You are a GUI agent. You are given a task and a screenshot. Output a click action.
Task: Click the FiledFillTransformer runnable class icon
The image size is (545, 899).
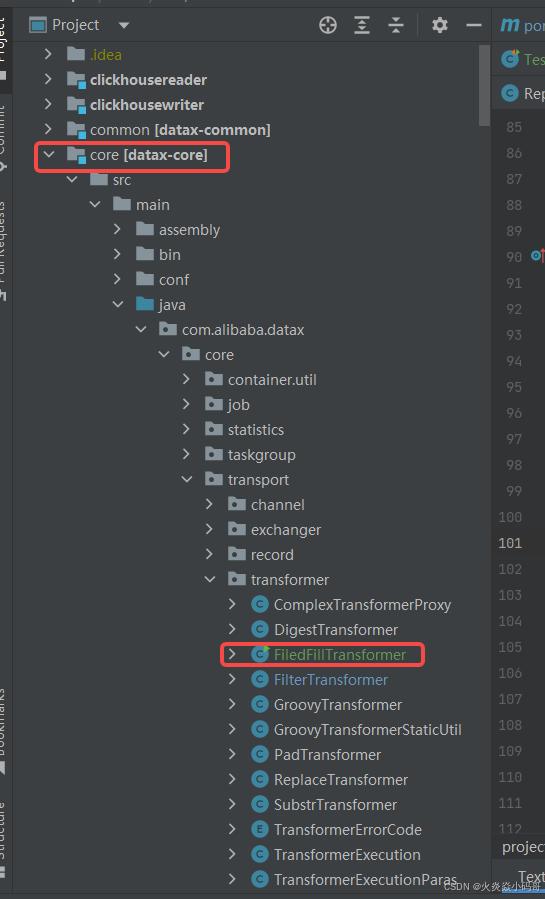(x=260, y=654)
